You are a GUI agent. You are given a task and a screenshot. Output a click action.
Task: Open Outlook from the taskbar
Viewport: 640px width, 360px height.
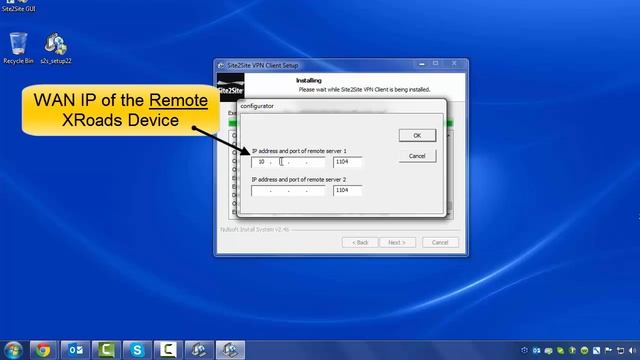(75, 350)
